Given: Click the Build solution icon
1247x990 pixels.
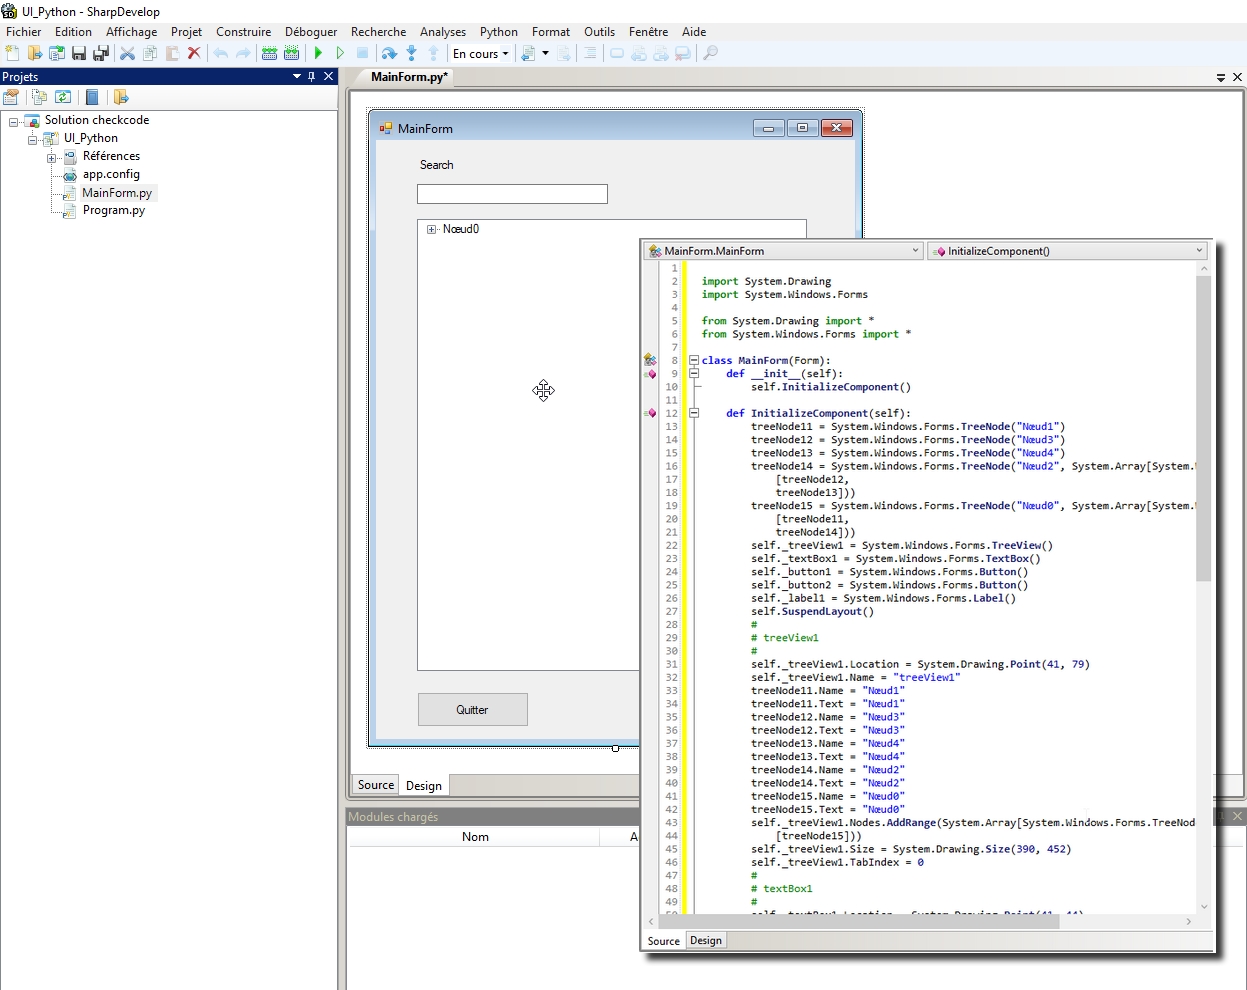Looking at the screenshot, I should [270, 53].
